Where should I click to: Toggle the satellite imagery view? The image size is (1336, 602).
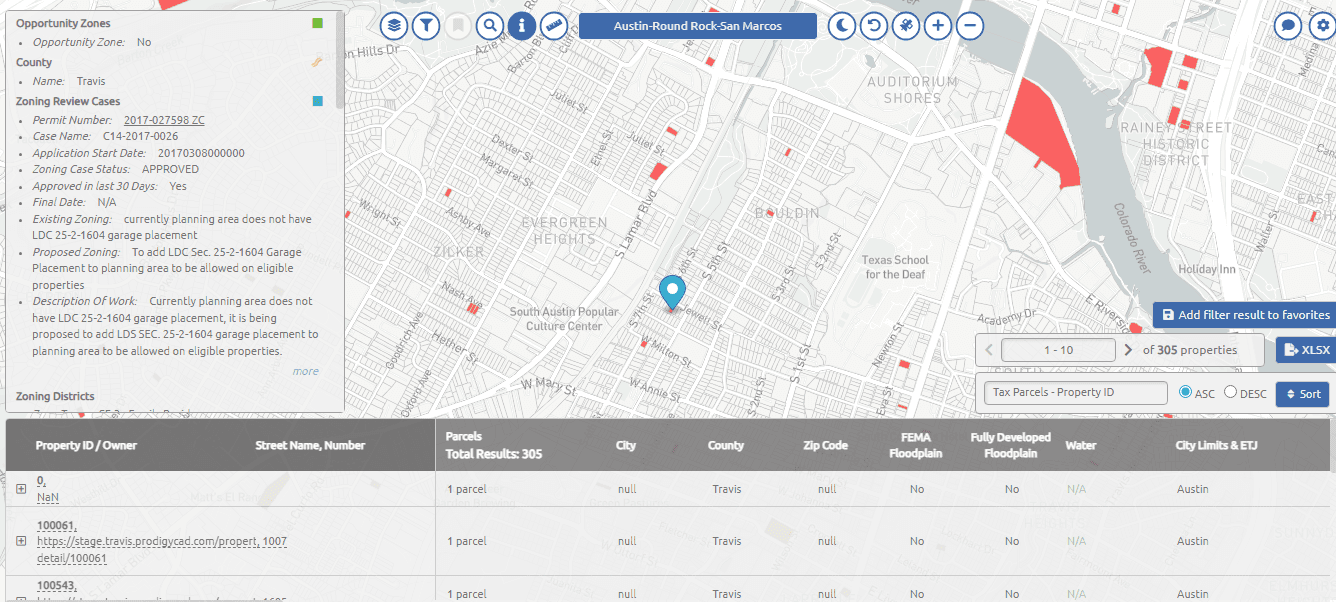coord(906,26)
